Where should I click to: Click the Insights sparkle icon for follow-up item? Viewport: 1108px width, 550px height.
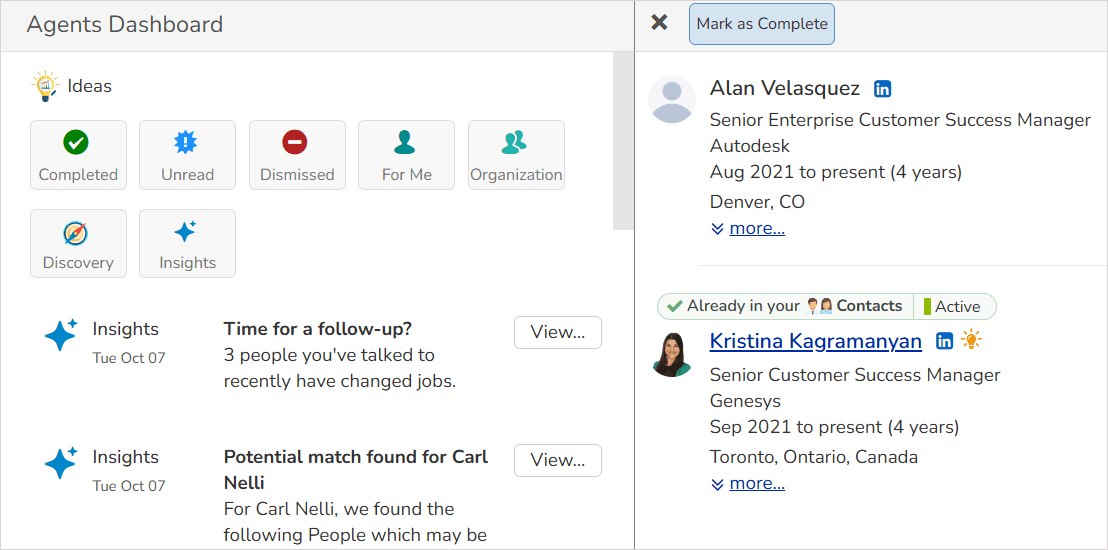(x=61, y=335)
